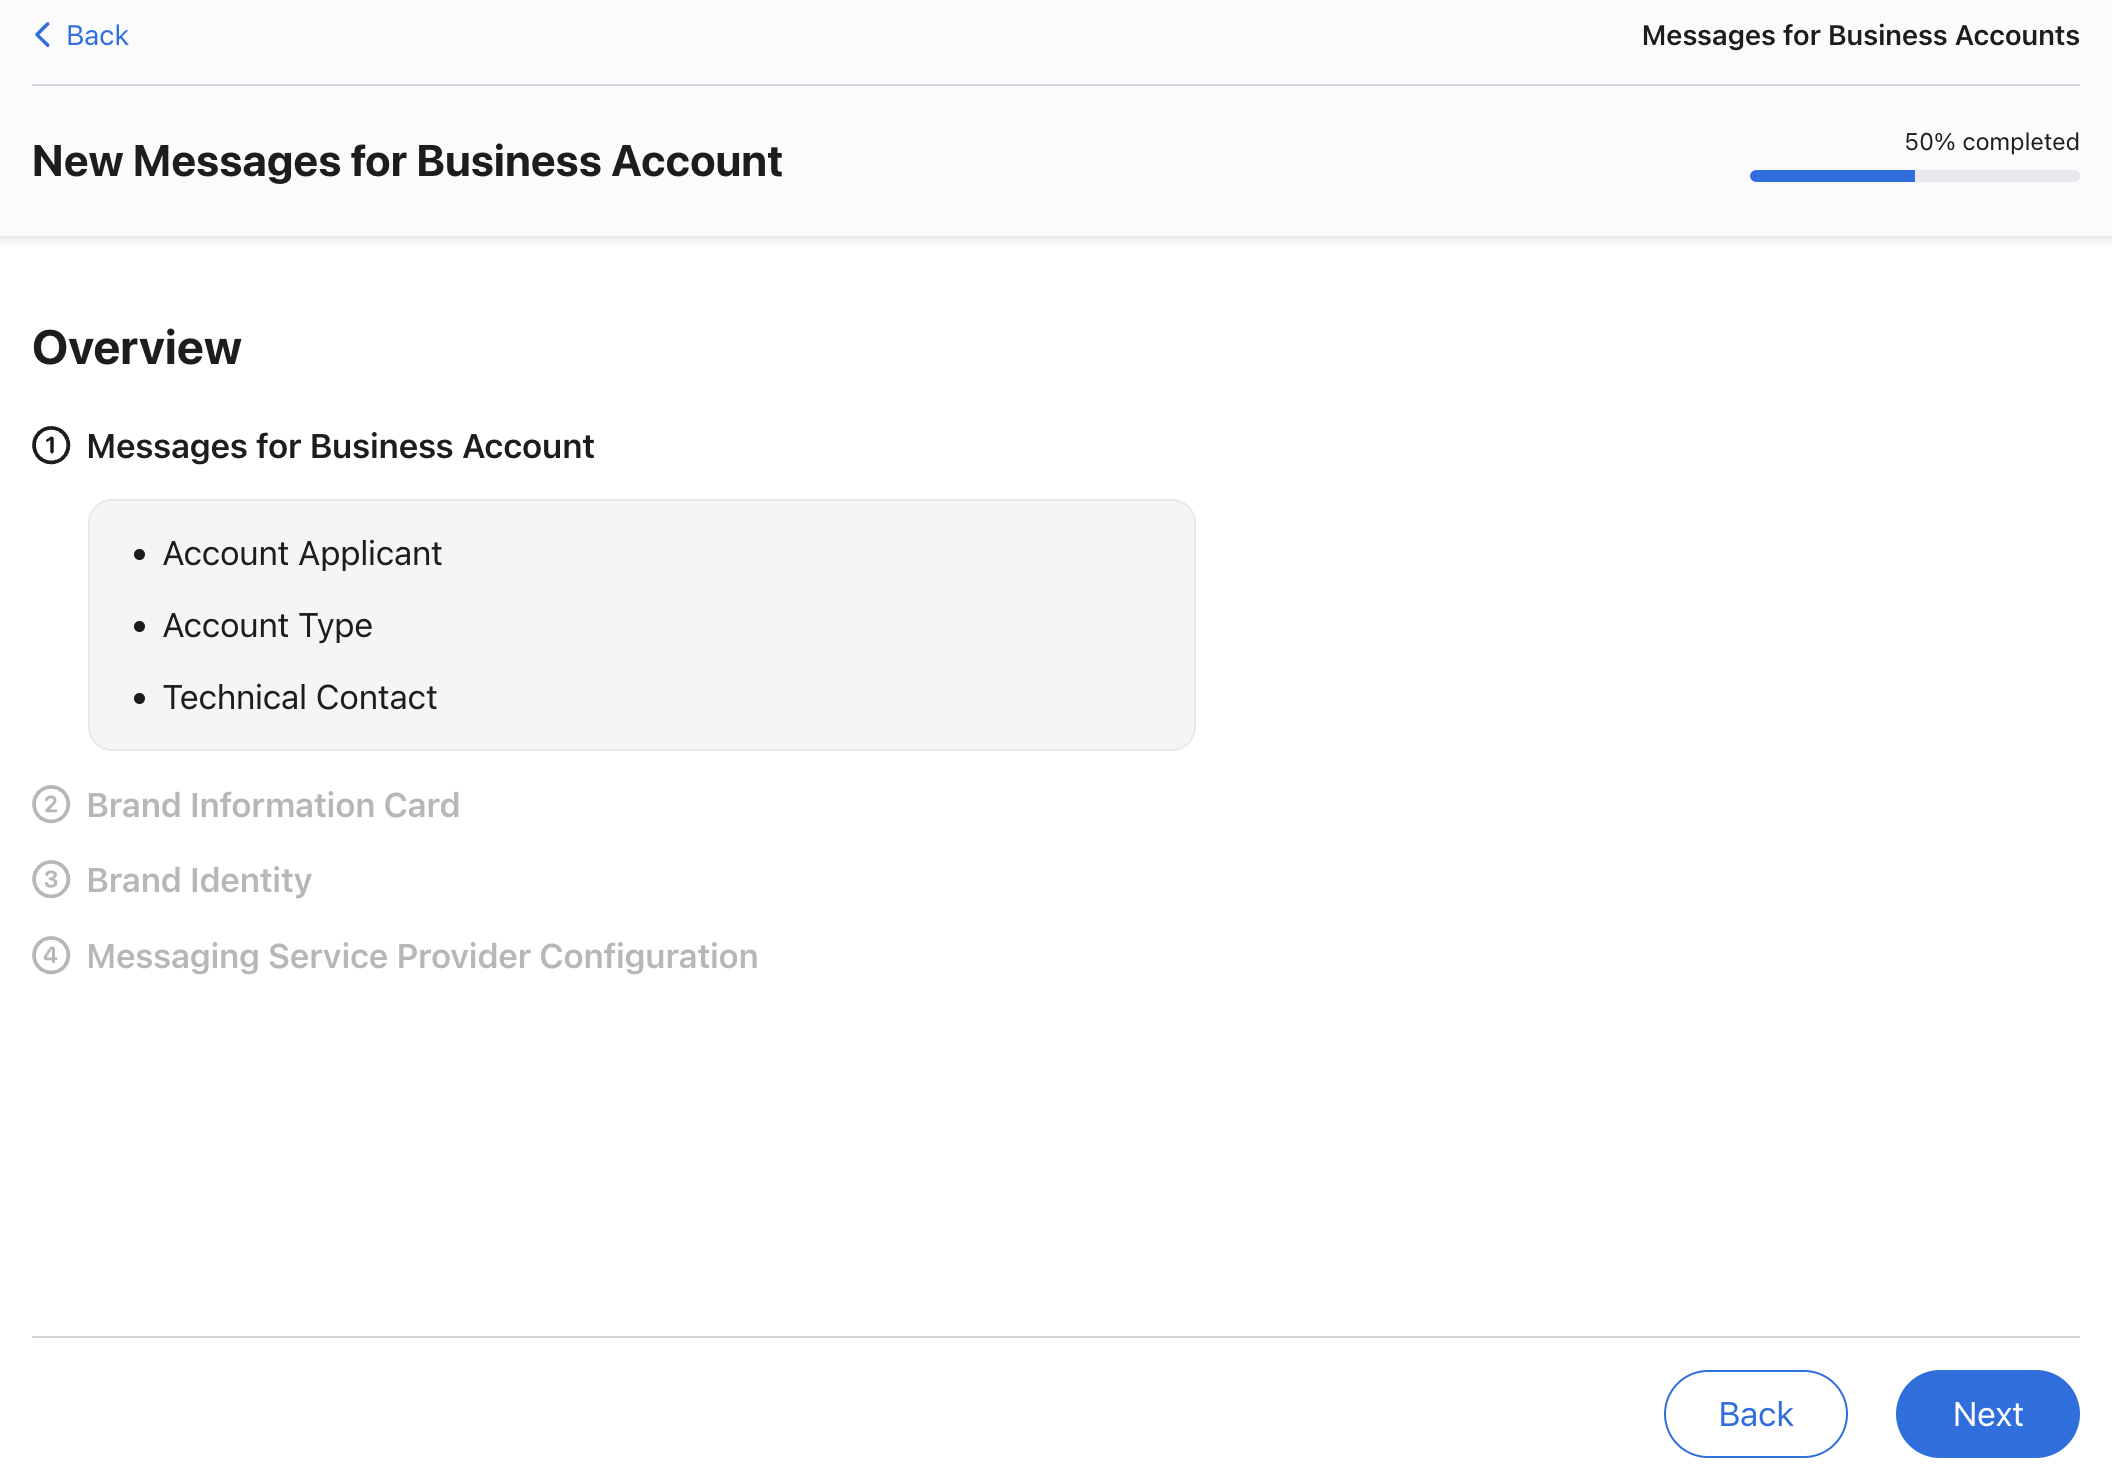Click the 50% completed label
The image size is (2112, 1480).
coord(1991,142)
